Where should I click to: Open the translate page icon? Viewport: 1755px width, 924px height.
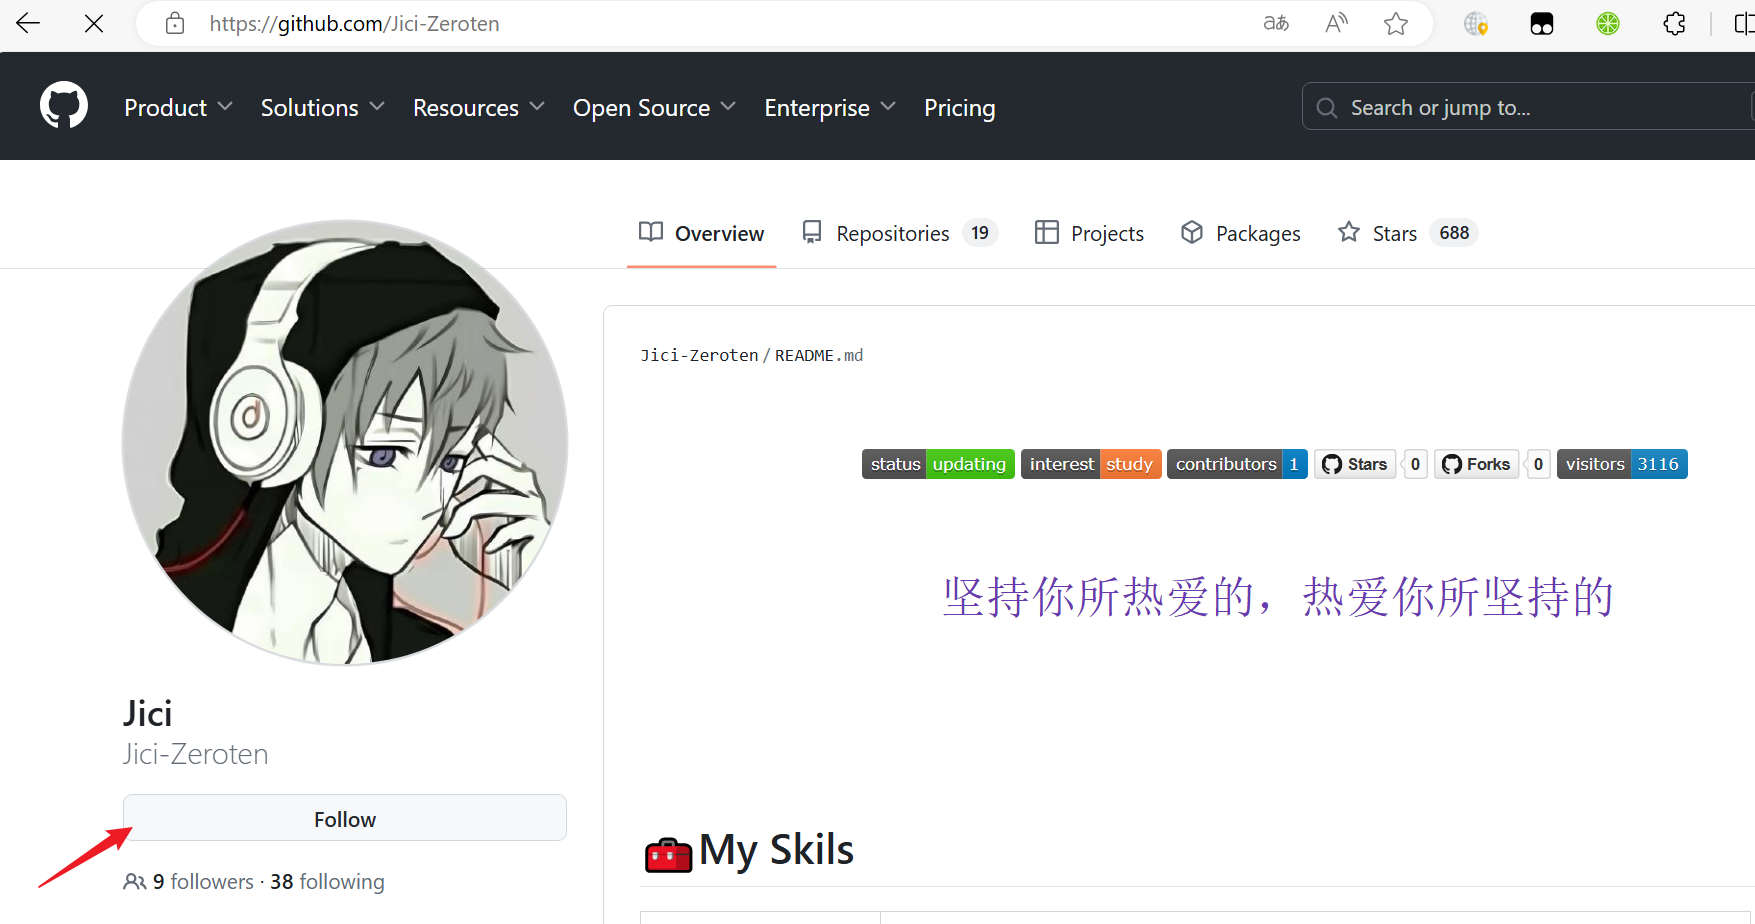1276,23
